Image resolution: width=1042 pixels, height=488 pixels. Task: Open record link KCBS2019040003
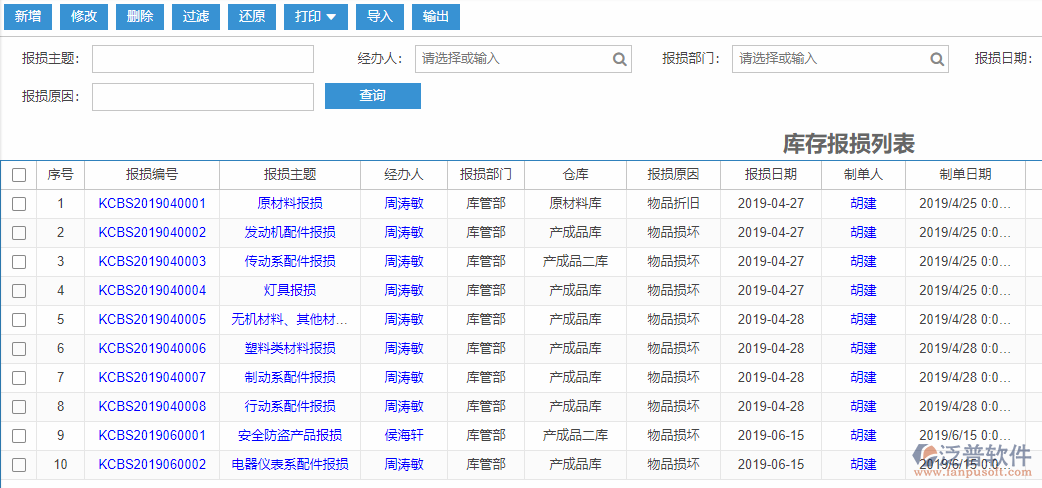tap(152, 261)
